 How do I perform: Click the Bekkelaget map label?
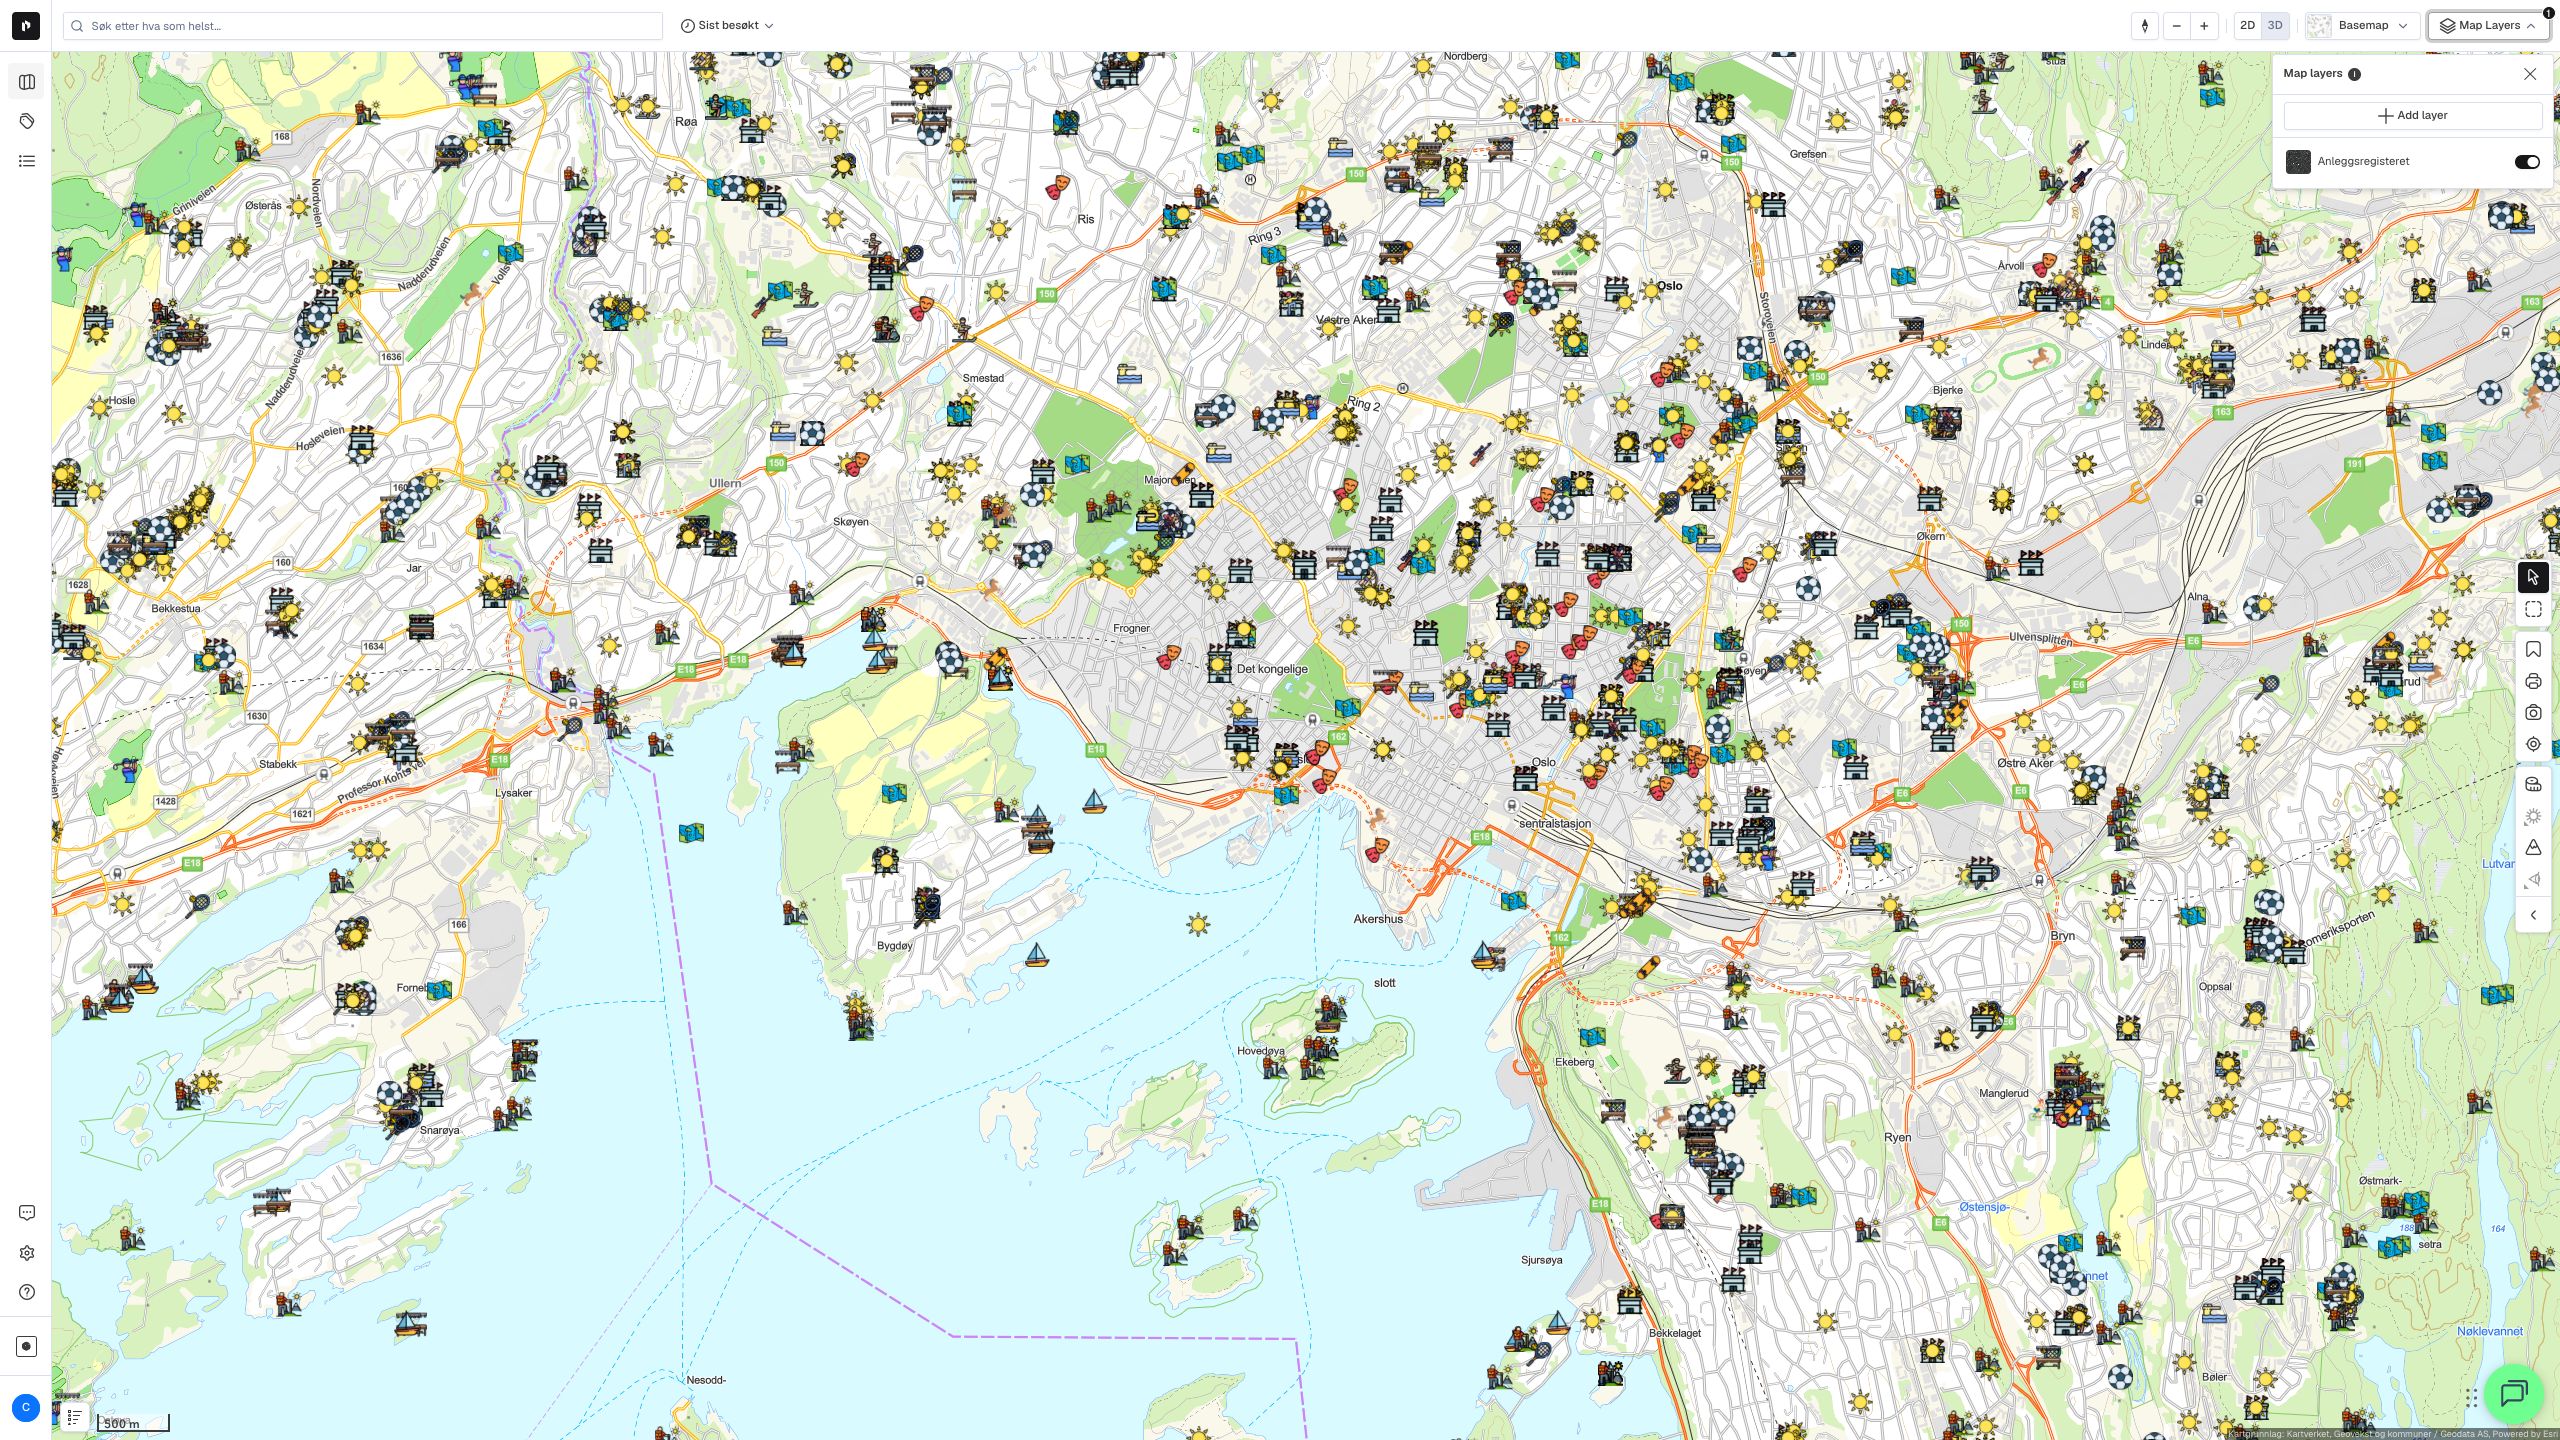point(1675,1334)
